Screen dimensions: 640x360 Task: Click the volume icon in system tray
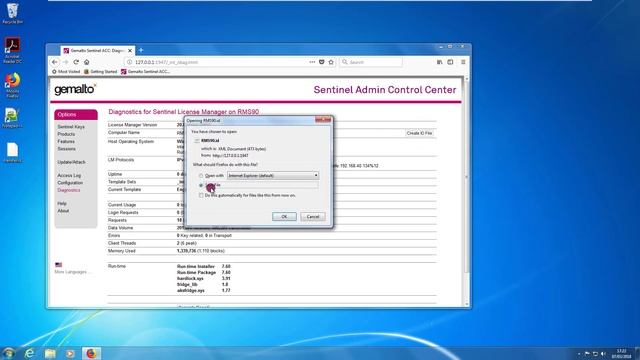click(603, 353)
